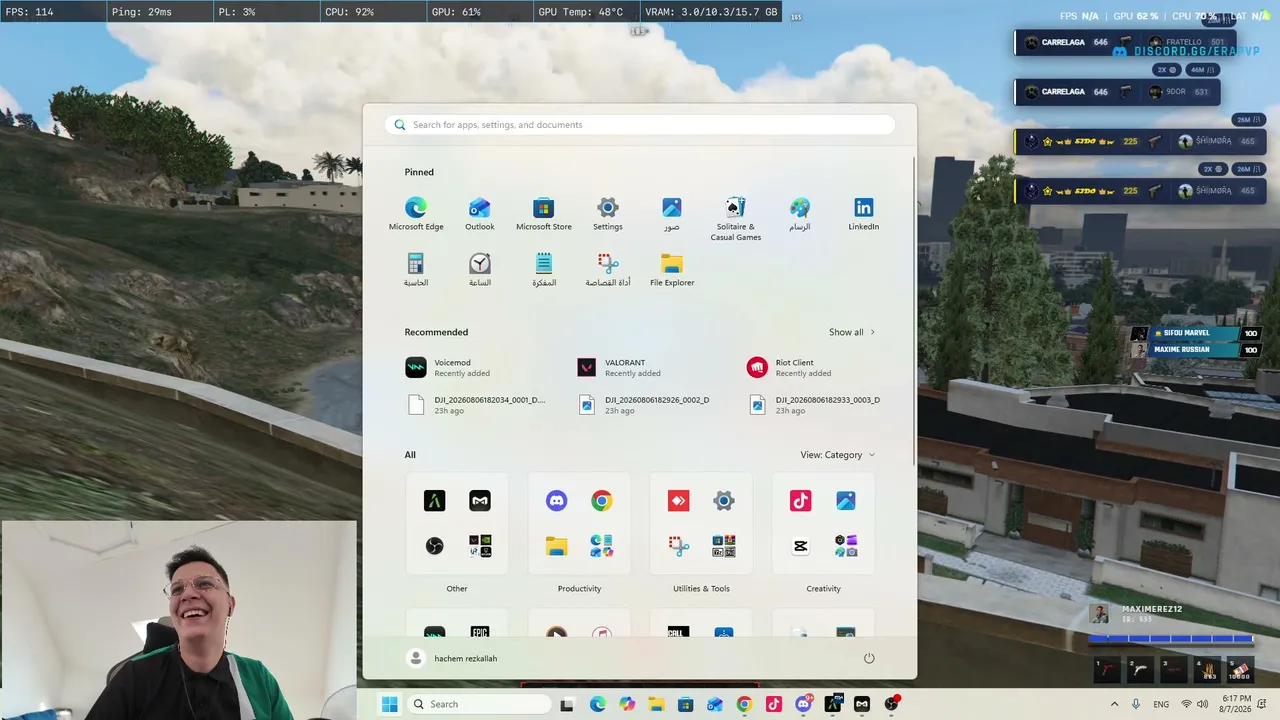Open Discord in the Productivity category
This screenshot has width=1280, height=720.
tap(557, 501)
